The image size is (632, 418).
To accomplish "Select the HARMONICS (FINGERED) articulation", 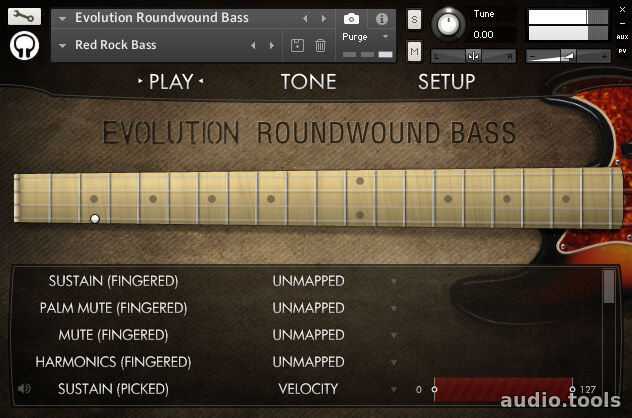I will (x=113, y=362).
